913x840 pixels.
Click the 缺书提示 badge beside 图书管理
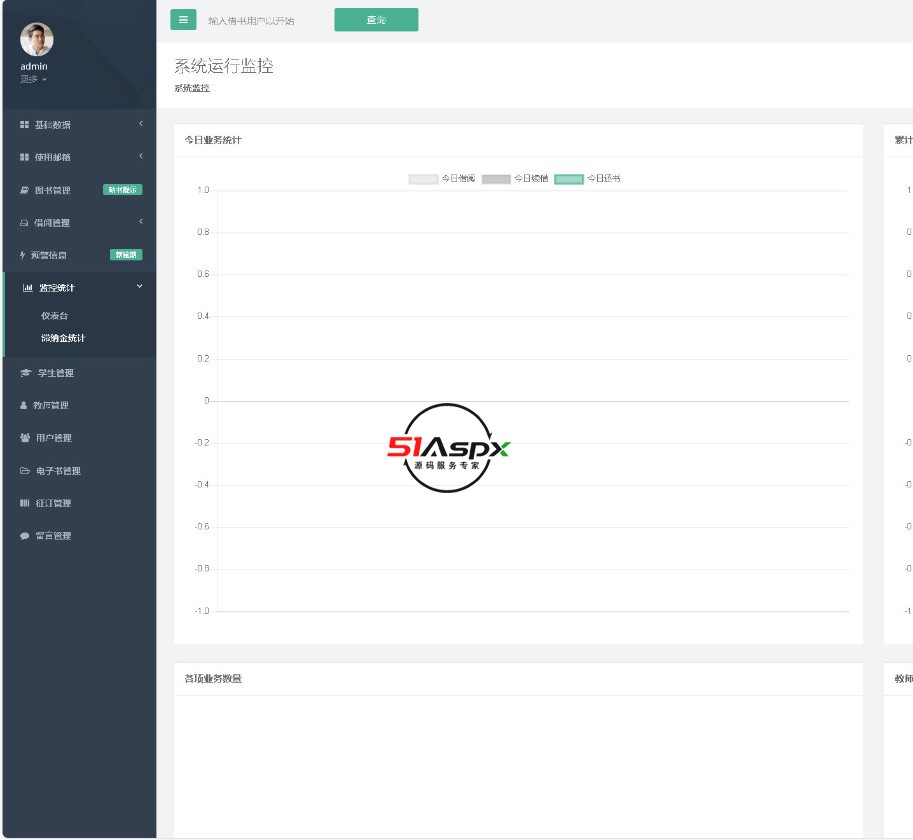coord(123,190)
